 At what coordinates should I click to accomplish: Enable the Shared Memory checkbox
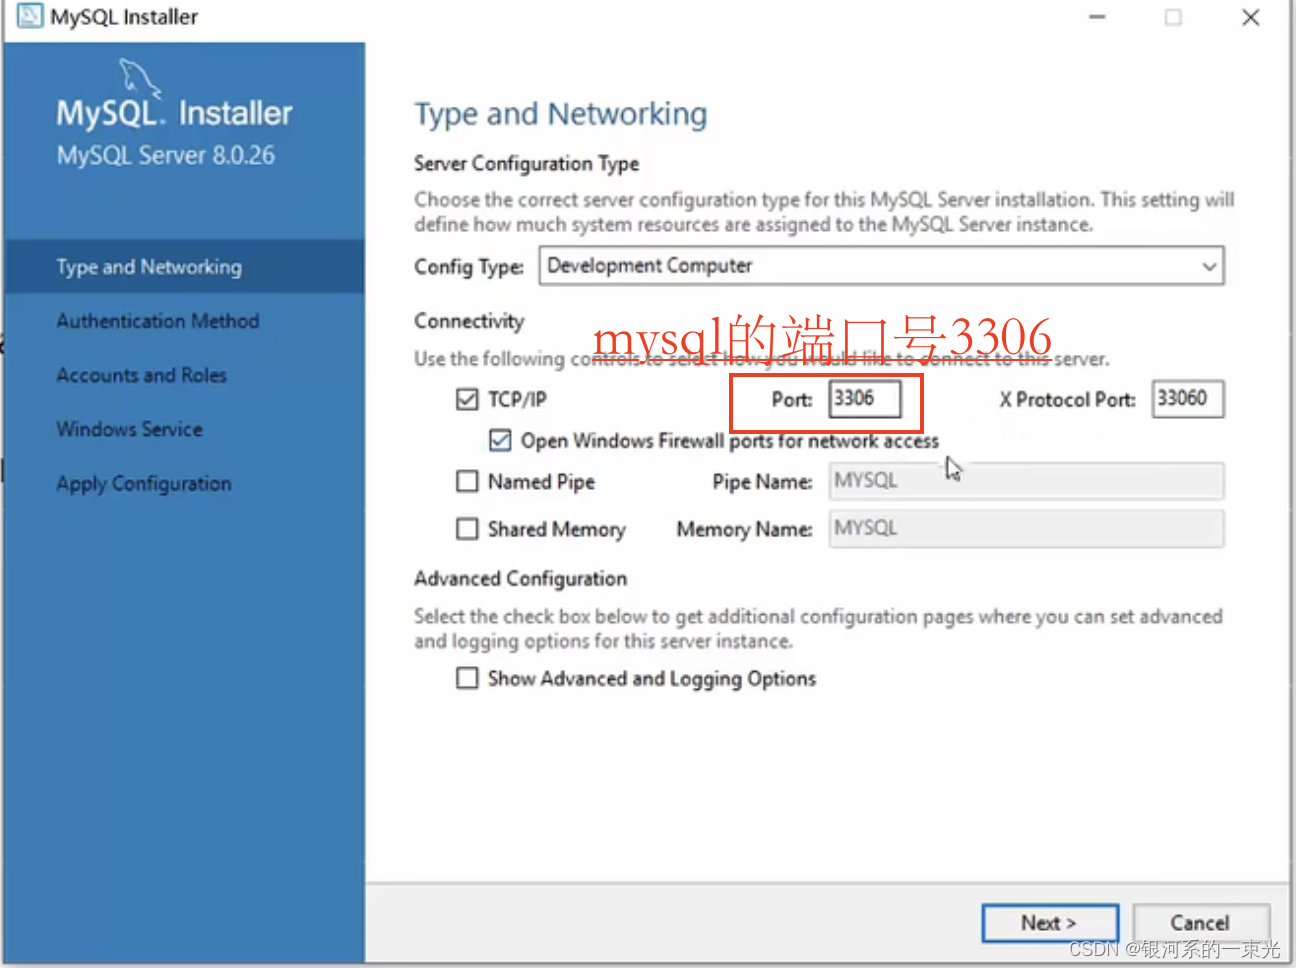click(x=467, y=529)
